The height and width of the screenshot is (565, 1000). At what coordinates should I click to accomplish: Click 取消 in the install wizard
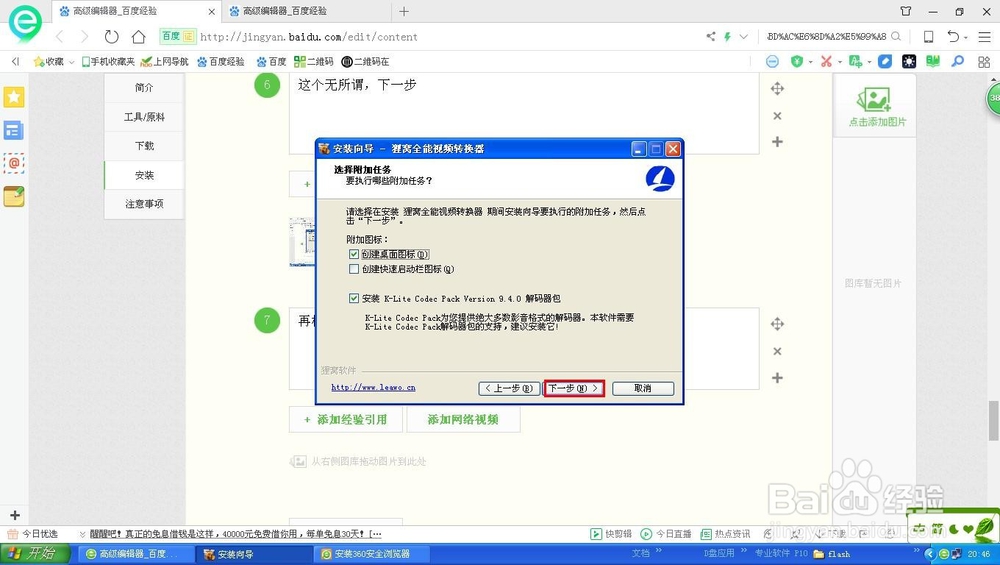tap(643, 388)
